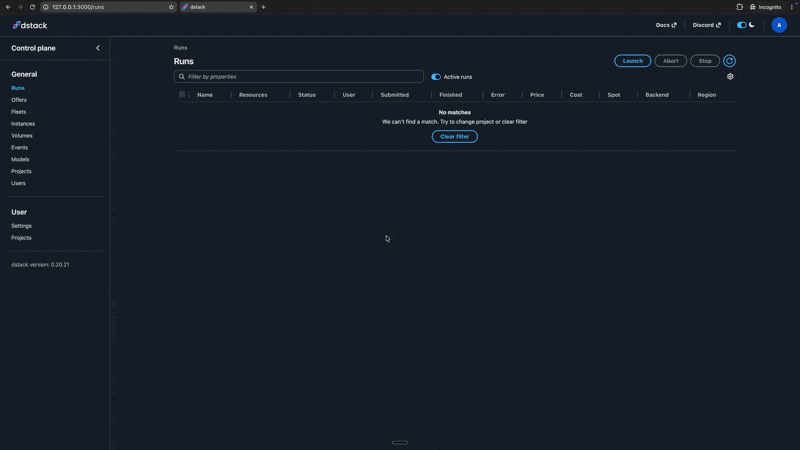
Task: Open table preferences gear icon
Action: click(730, 77)
